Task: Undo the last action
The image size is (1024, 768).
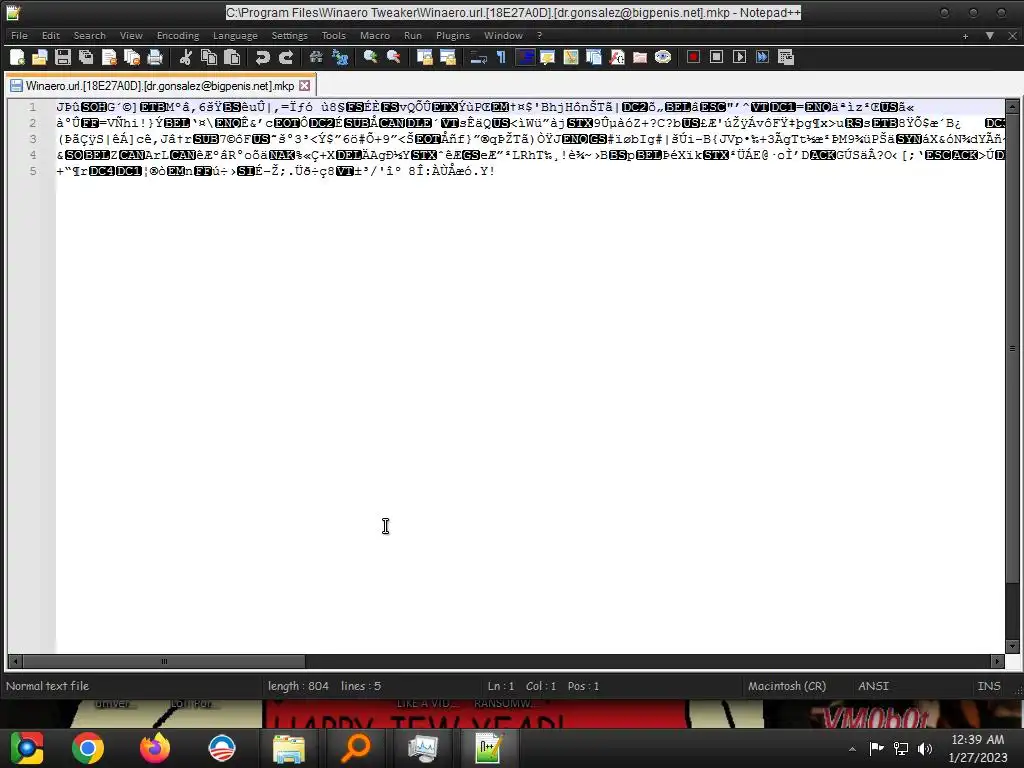Action: (263, 57)
